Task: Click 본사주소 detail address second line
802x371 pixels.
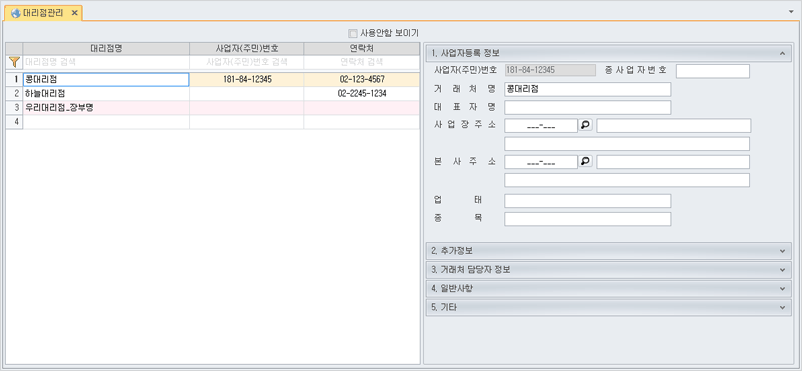Action: coord(627,180)
